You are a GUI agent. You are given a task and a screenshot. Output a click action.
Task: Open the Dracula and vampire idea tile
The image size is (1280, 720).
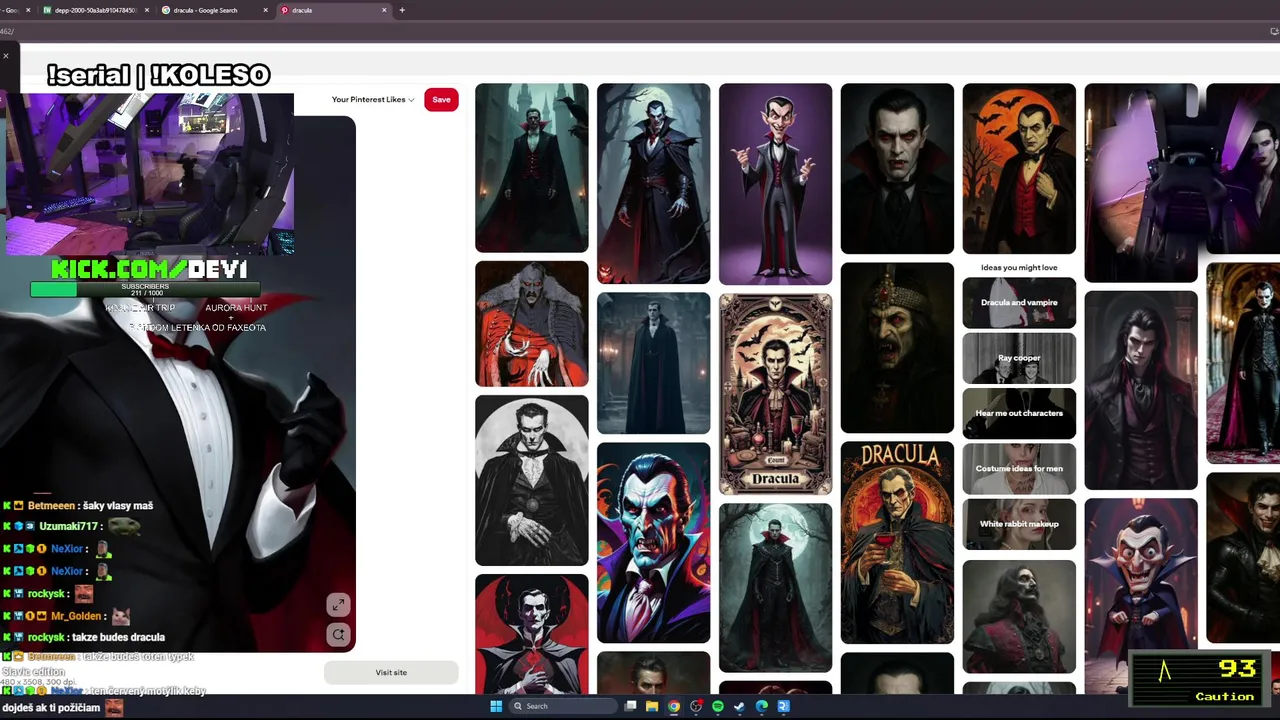click(1019, 302)
